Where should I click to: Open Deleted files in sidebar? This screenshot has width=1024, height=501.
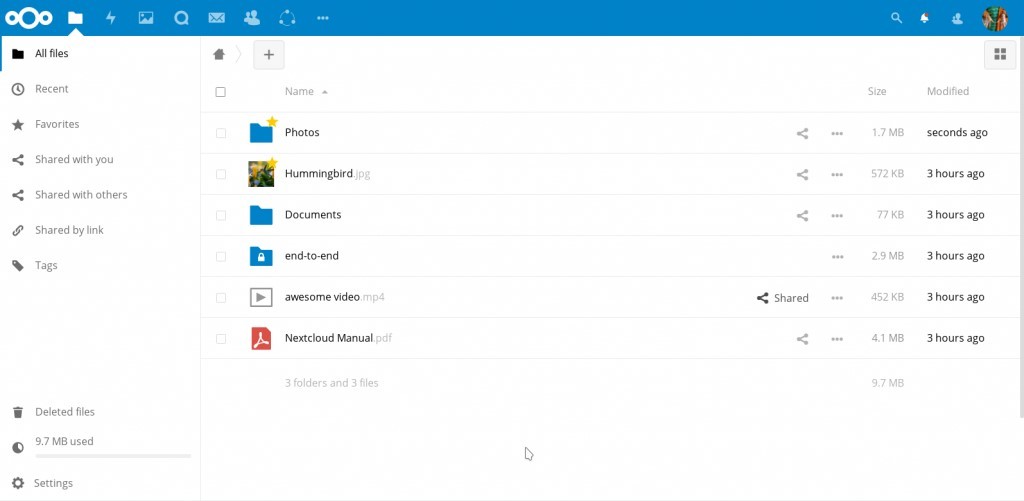[64, 412]
